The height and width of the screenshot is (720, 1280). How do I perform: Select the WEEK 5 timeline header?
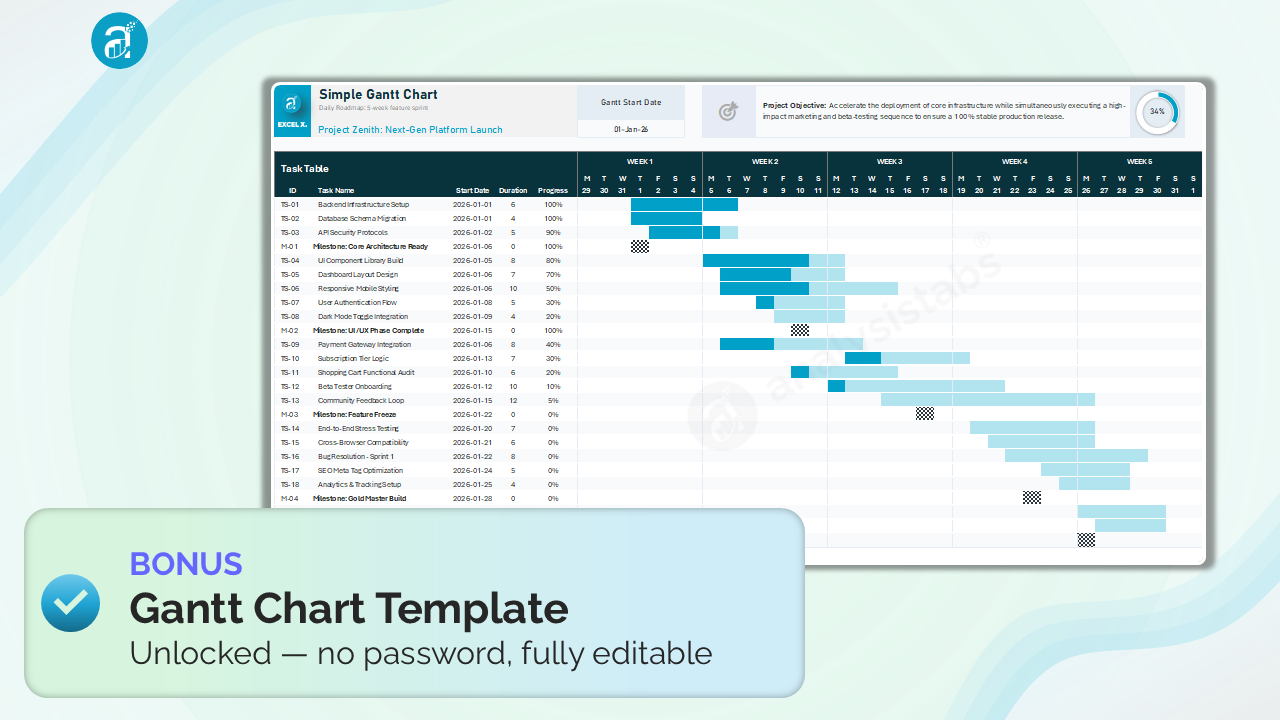click(x=1139, y=161)
